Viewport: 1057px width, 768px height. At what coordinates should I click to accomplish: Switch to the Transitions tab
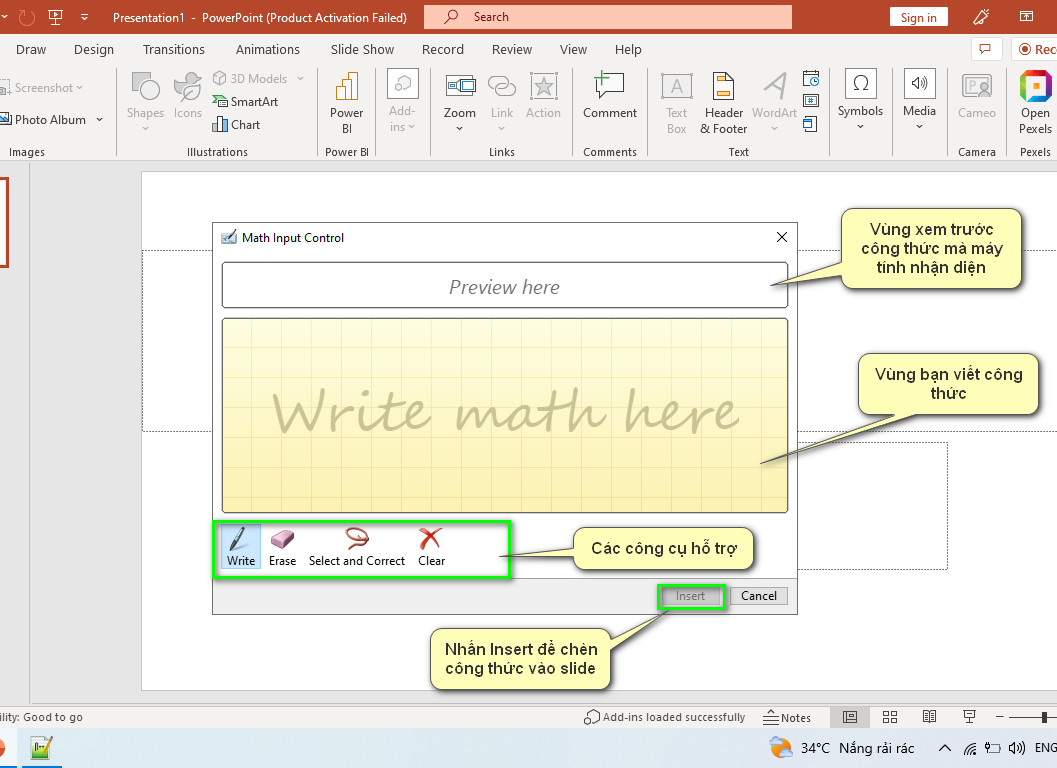coord(173,49)
